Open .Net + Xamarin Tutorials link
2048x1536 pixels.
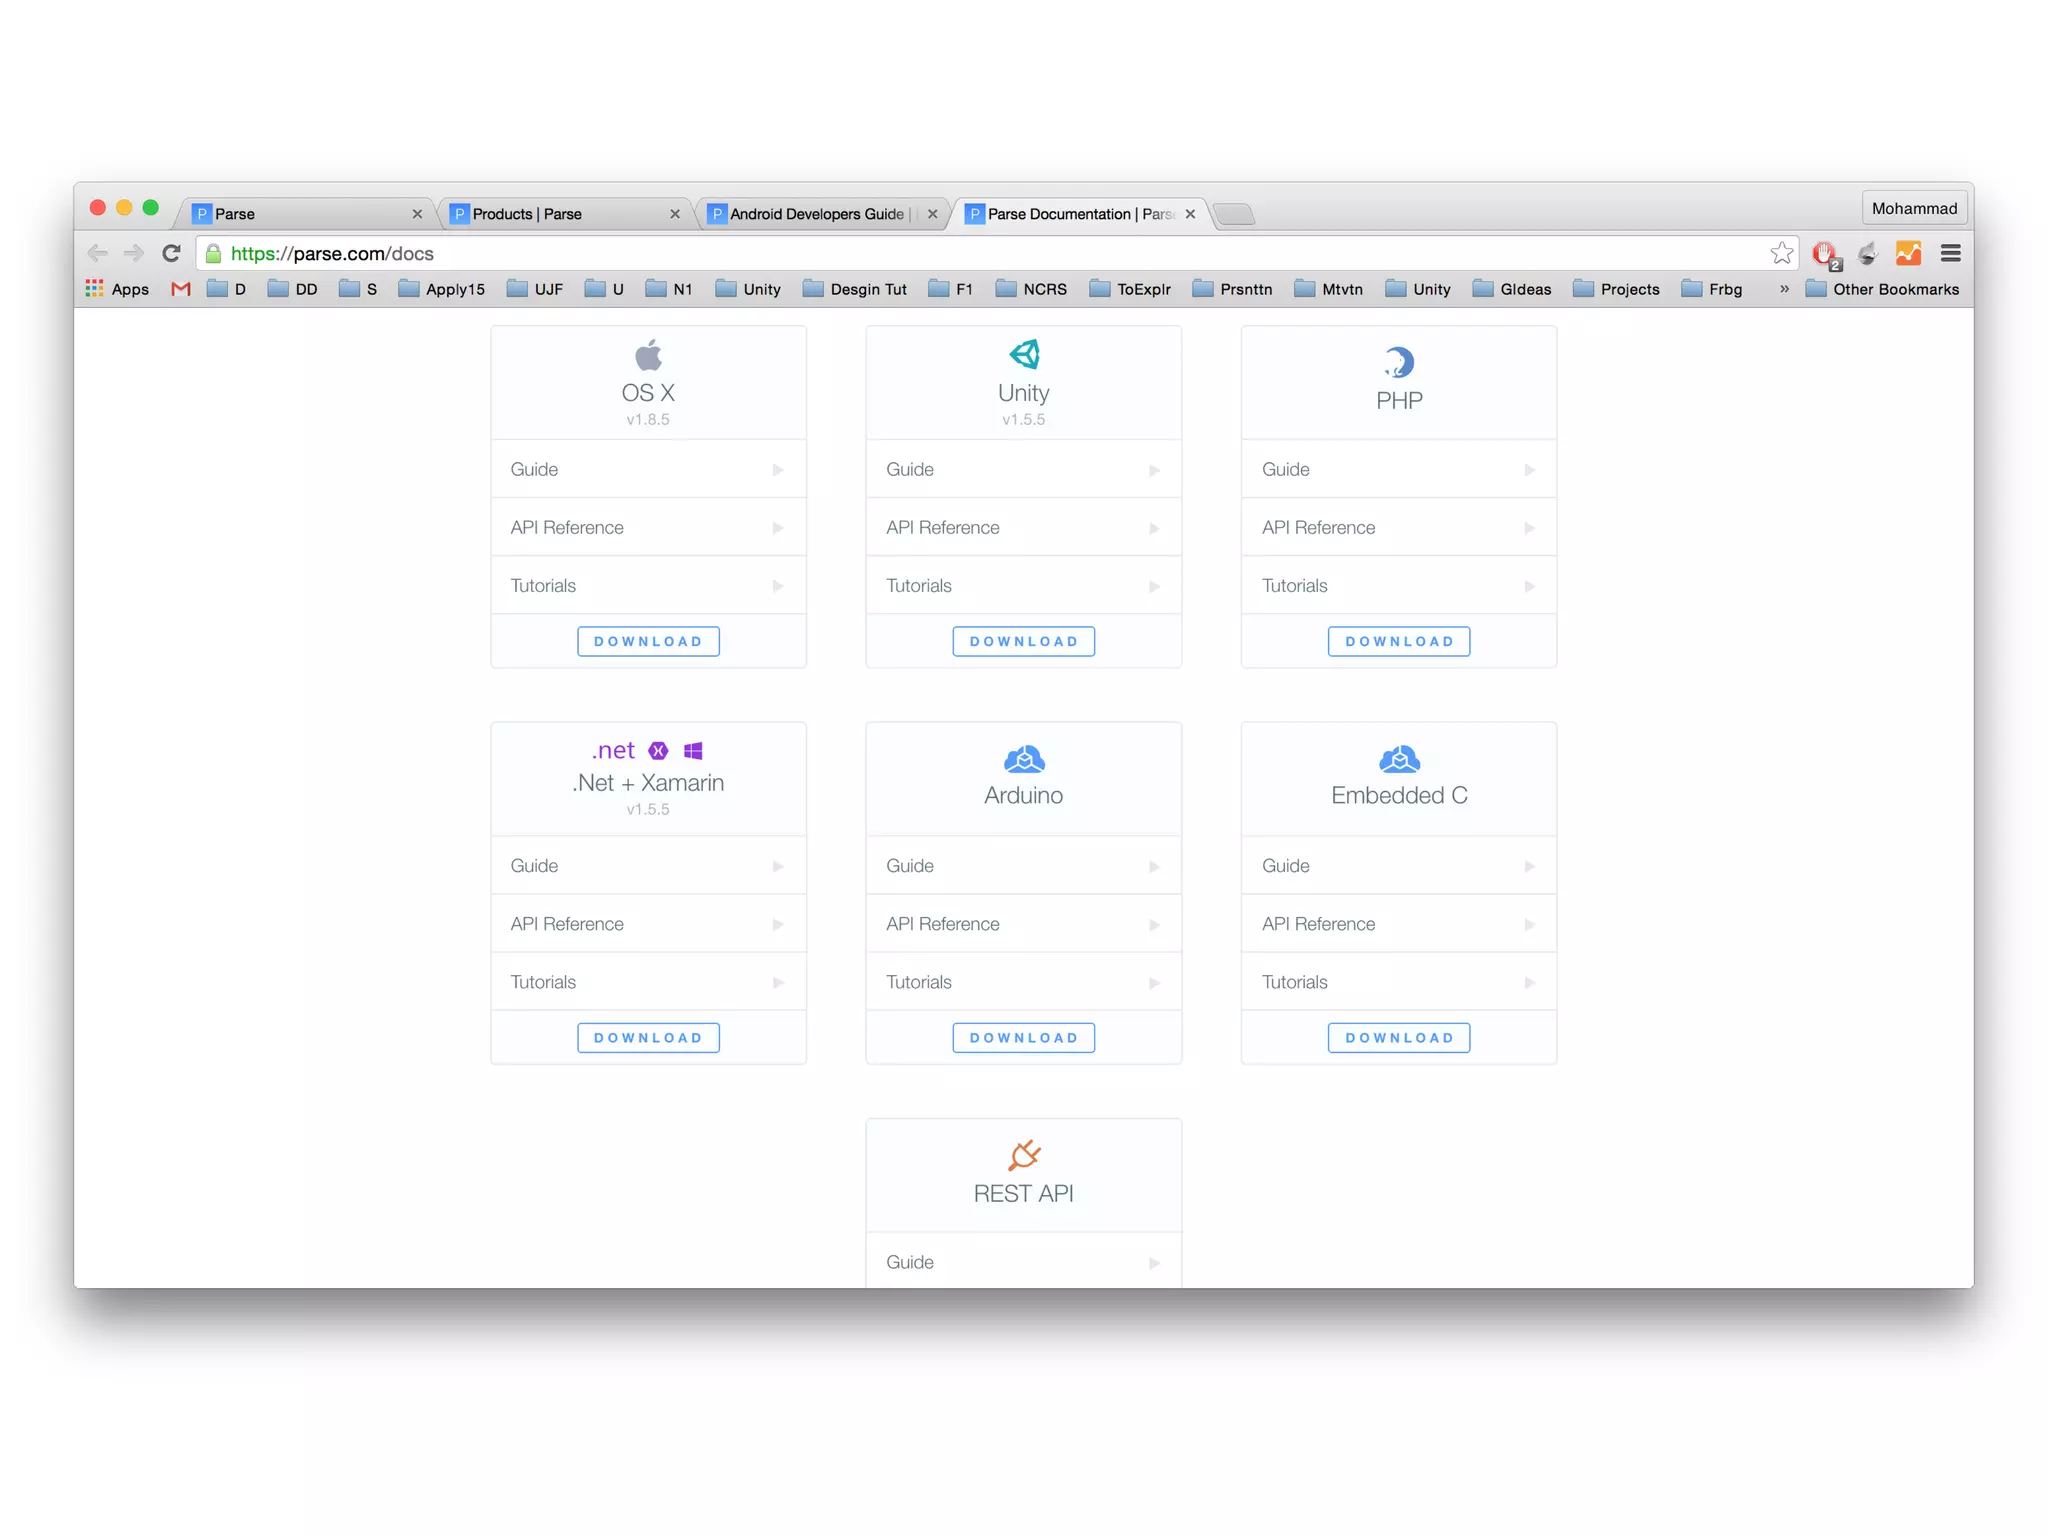click(x=648, y=982)
